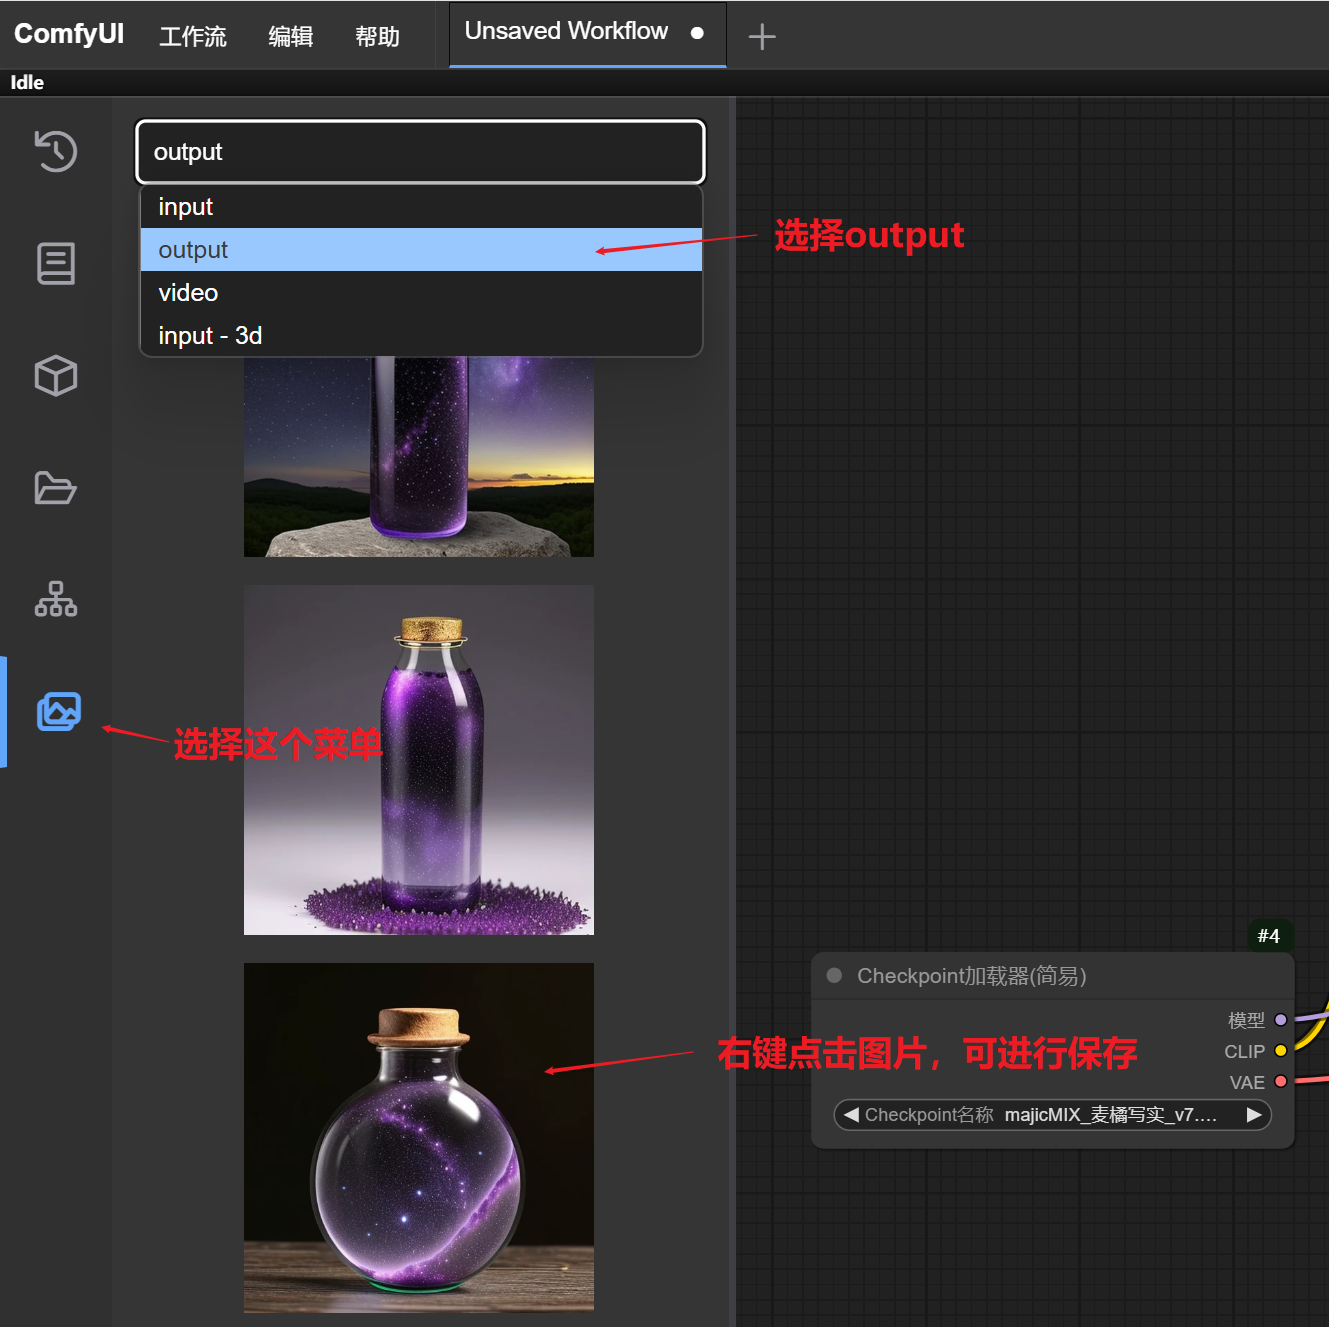Switch to the Unsaved Workflow tab
The width and height of the screenshot is (1329, 1327).
click(x=566, y=31)
